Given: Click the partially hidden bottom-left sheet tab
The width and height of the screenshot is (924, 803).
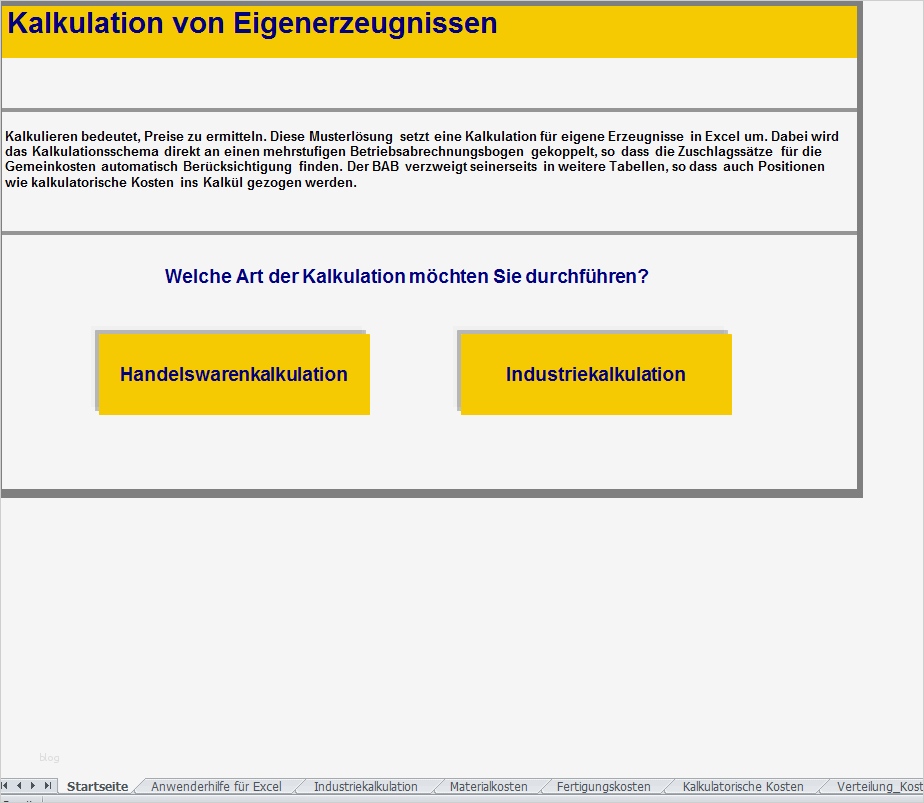Looking at the screenshot, I should pos(20,799).
